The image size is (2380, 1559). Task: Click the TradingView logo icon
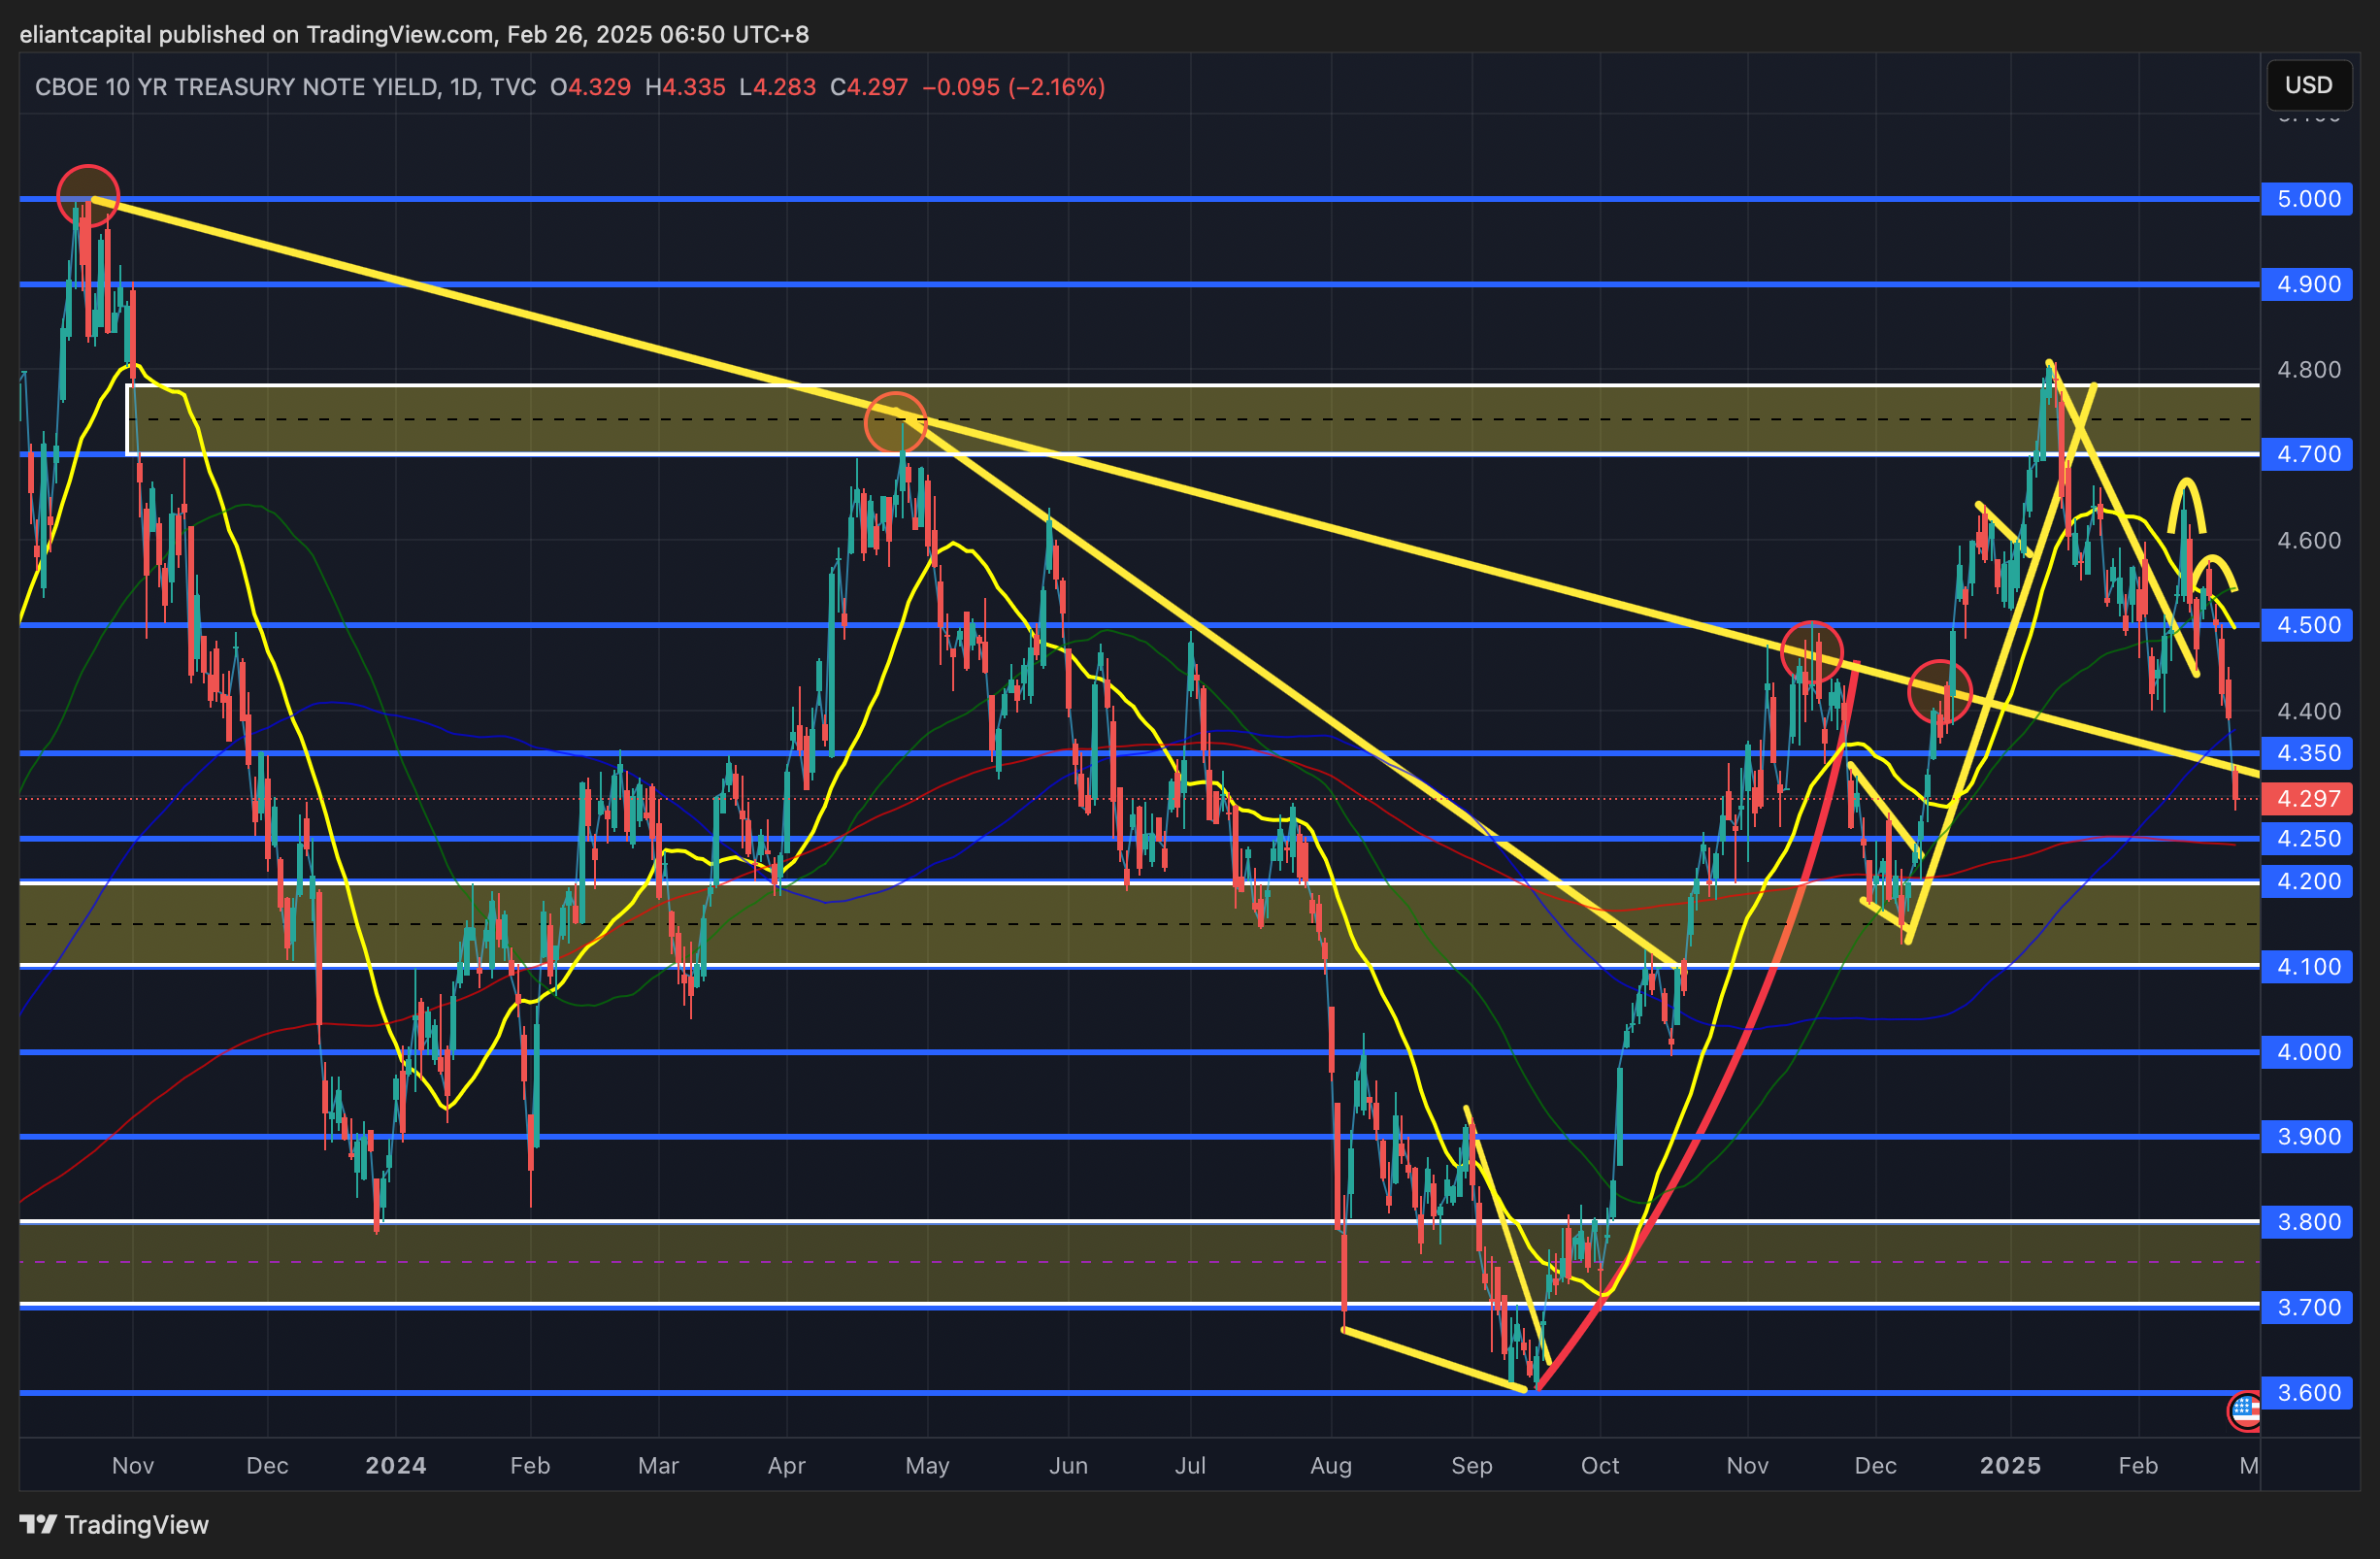point(38,1524)
